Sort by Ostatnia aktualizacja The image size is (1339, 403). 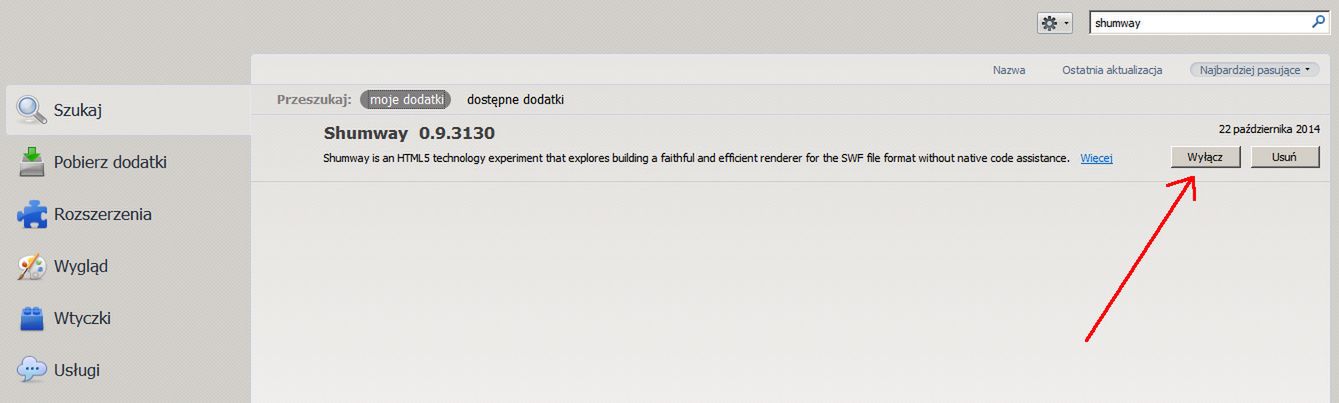1112,70
